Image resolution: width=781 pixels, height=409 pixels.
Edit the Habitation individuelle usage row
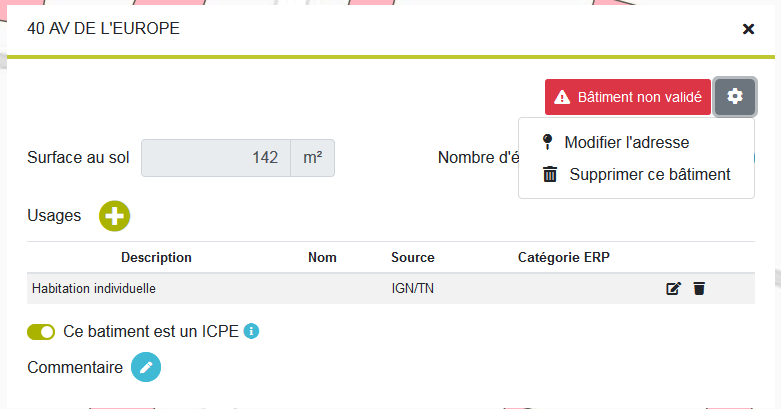coord(674,289)
